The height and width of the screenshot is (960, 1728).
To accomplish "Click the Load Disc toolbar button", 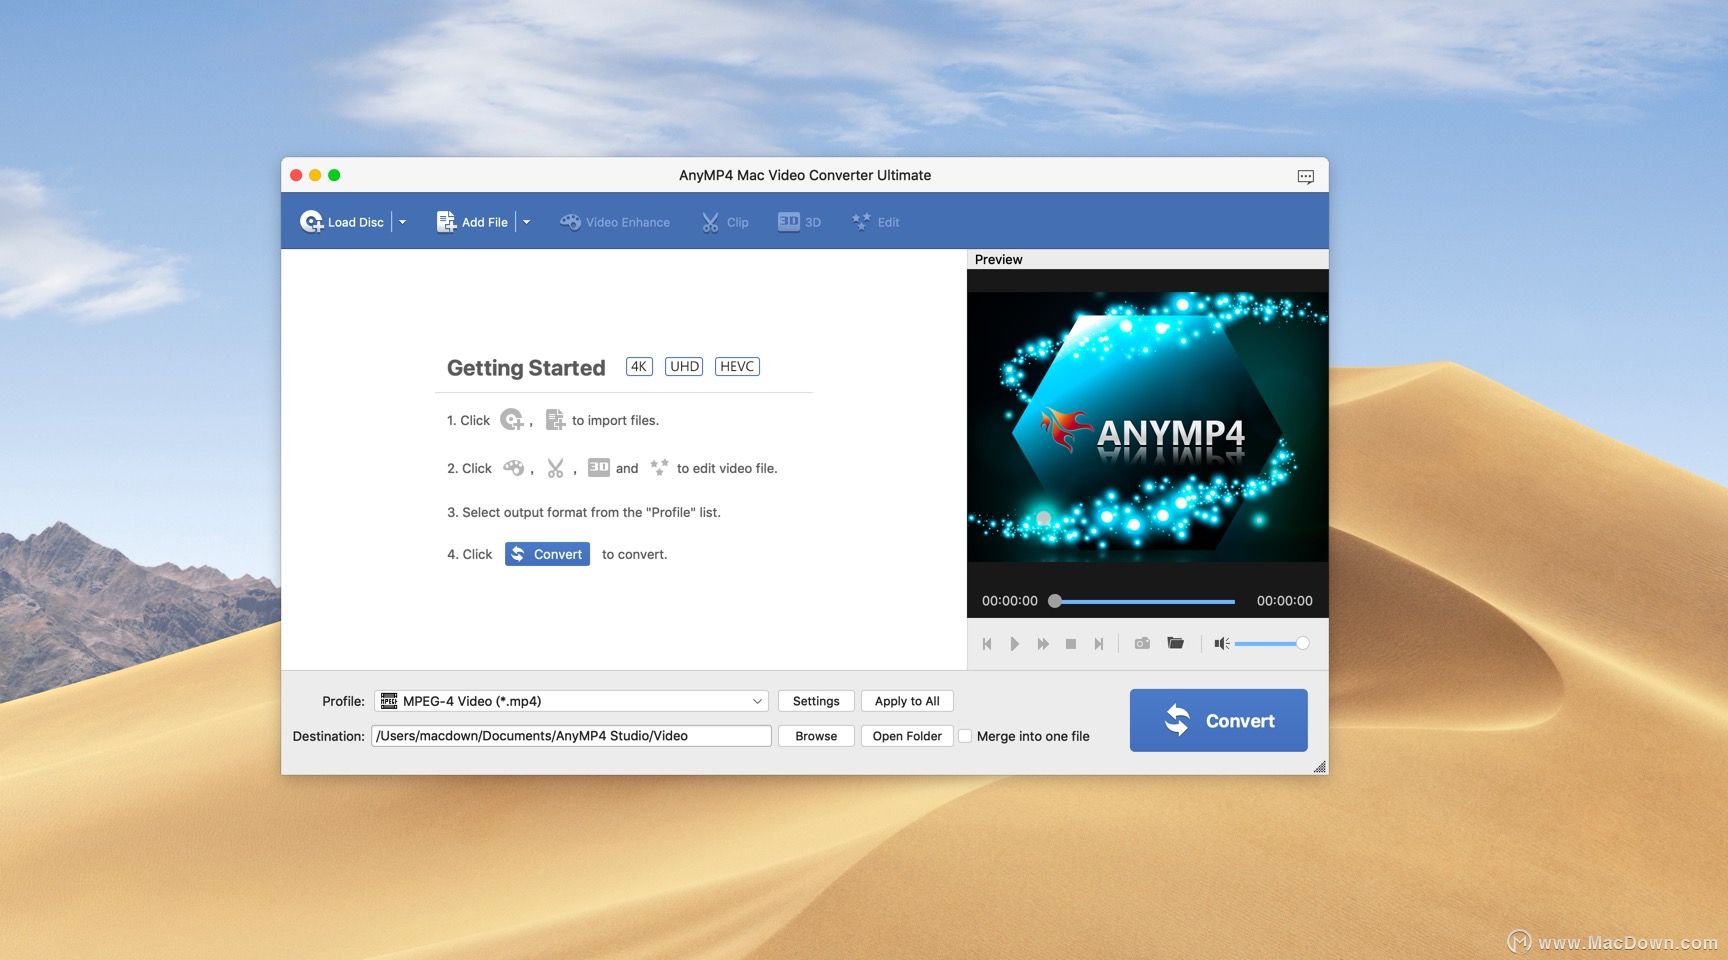I will [342, 222].
